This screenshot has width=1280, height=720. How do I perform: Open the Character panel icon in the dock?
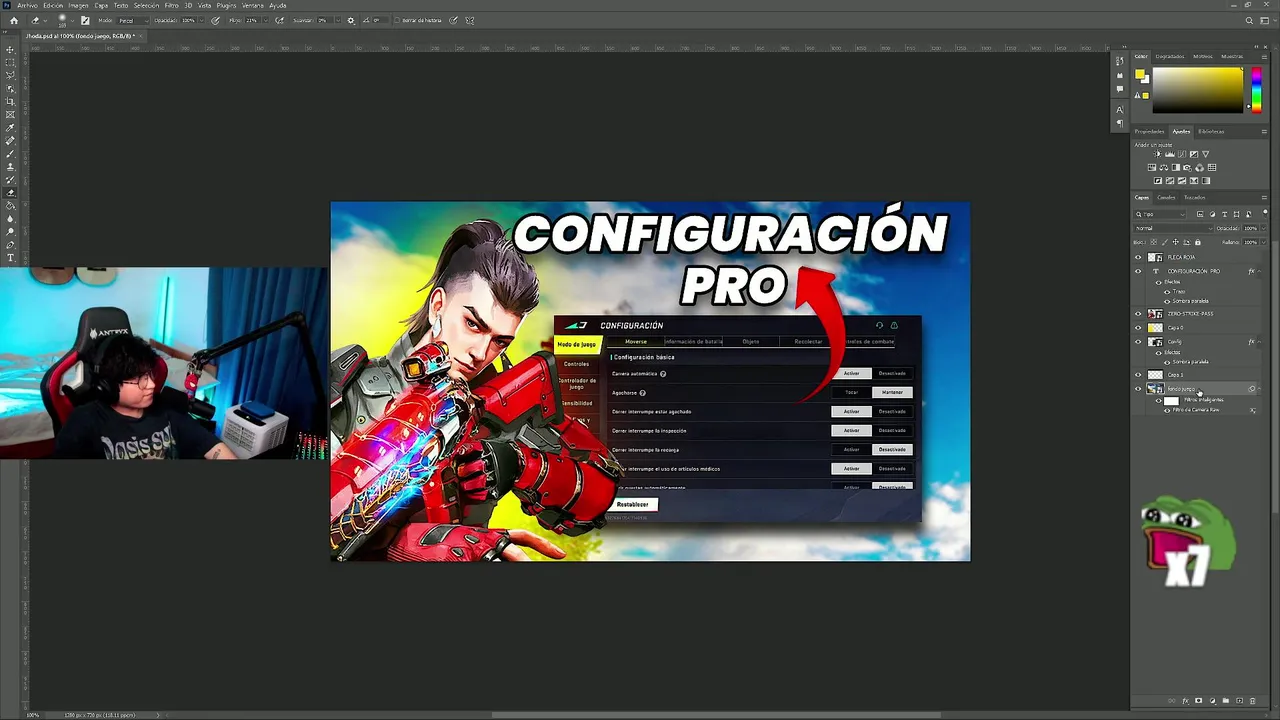coord(1120,109)
